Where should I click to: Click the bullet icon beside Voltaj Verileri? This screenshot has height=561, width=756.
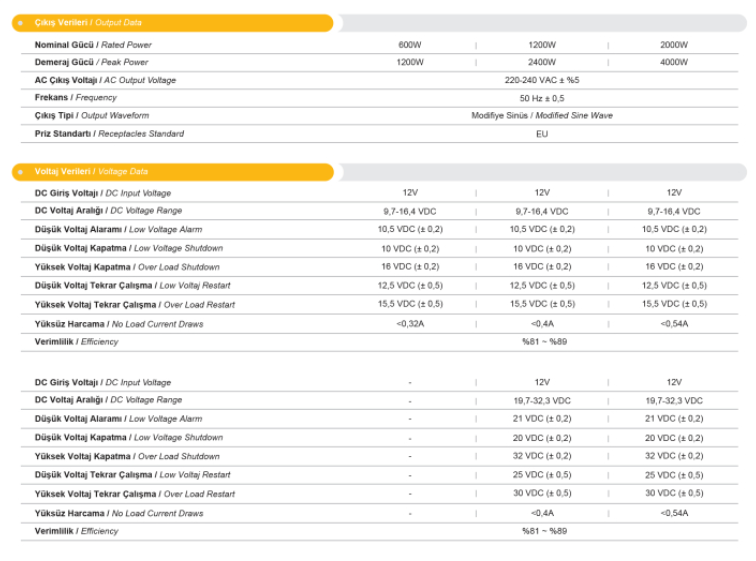[x=21, y=172]
